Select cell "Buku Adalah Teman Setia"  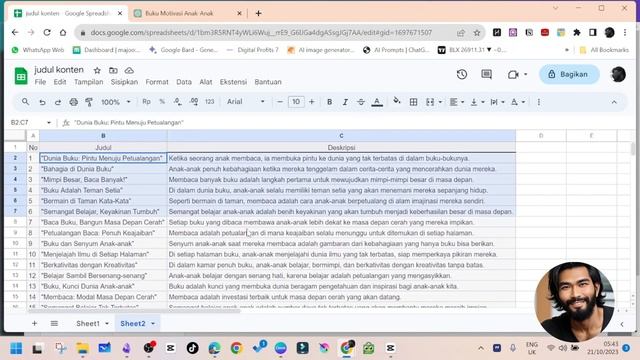[103, 190]
